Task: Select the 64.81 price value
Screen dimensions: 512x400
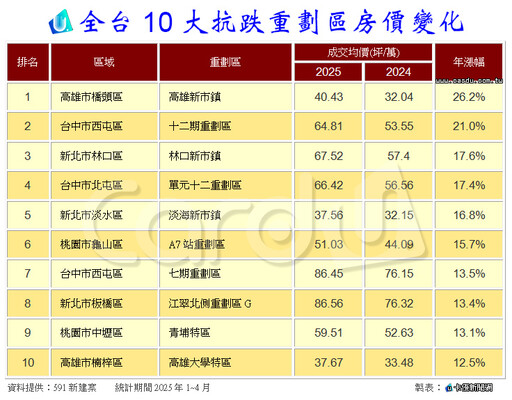Action: (328, 126)
